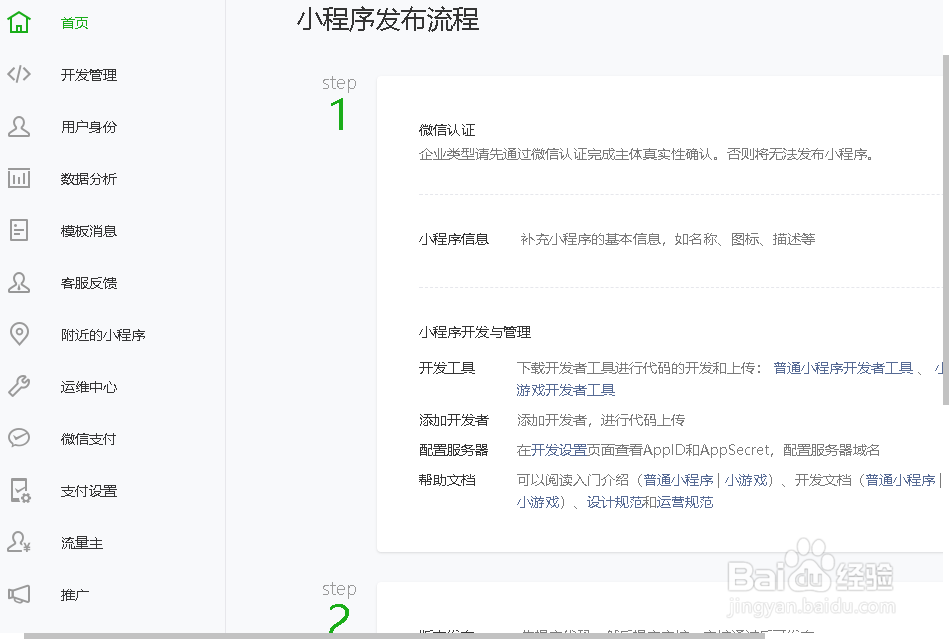The image size is (949, 639).
Task: Click the 小程序发布流程 page title
Action: click(x=388, y=19)
